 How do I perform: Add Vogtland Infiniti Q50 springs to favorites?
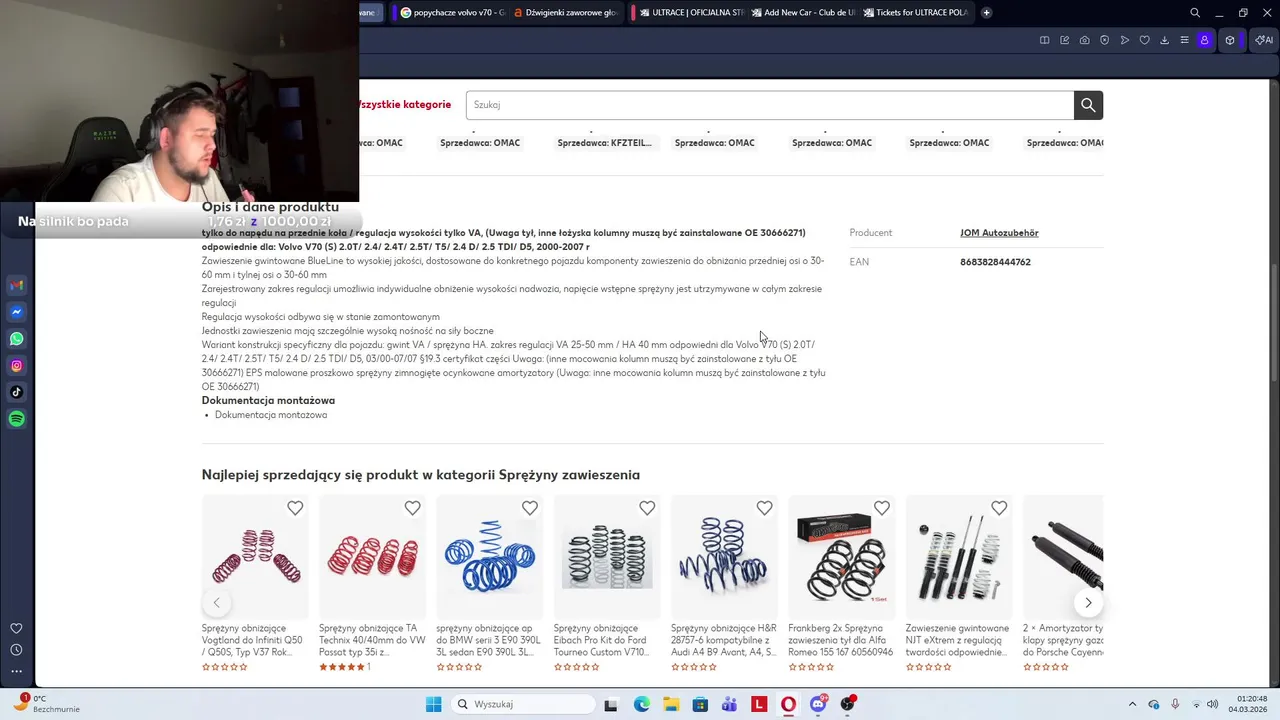(295, 508)
